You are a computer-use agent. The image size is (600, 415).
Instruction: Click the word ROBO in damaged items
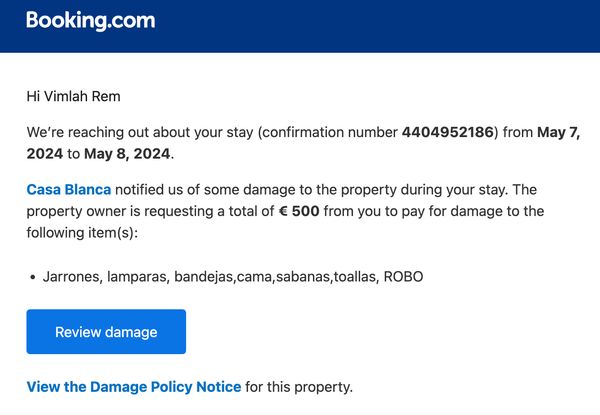coord(403,277)
